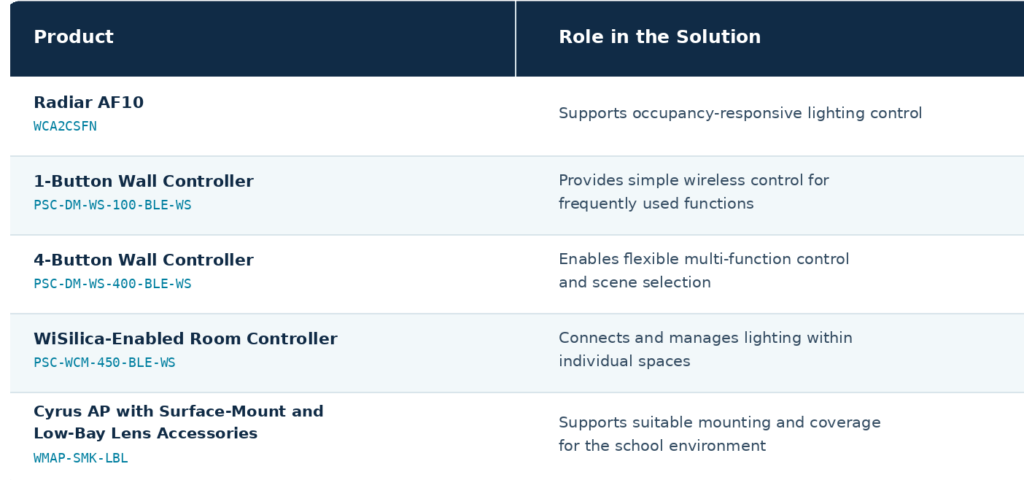The height and width of the screenshot is (480, 1024).
Task: Select the WiSilica-Enabled Room Controller title
Action: [185, 339]
